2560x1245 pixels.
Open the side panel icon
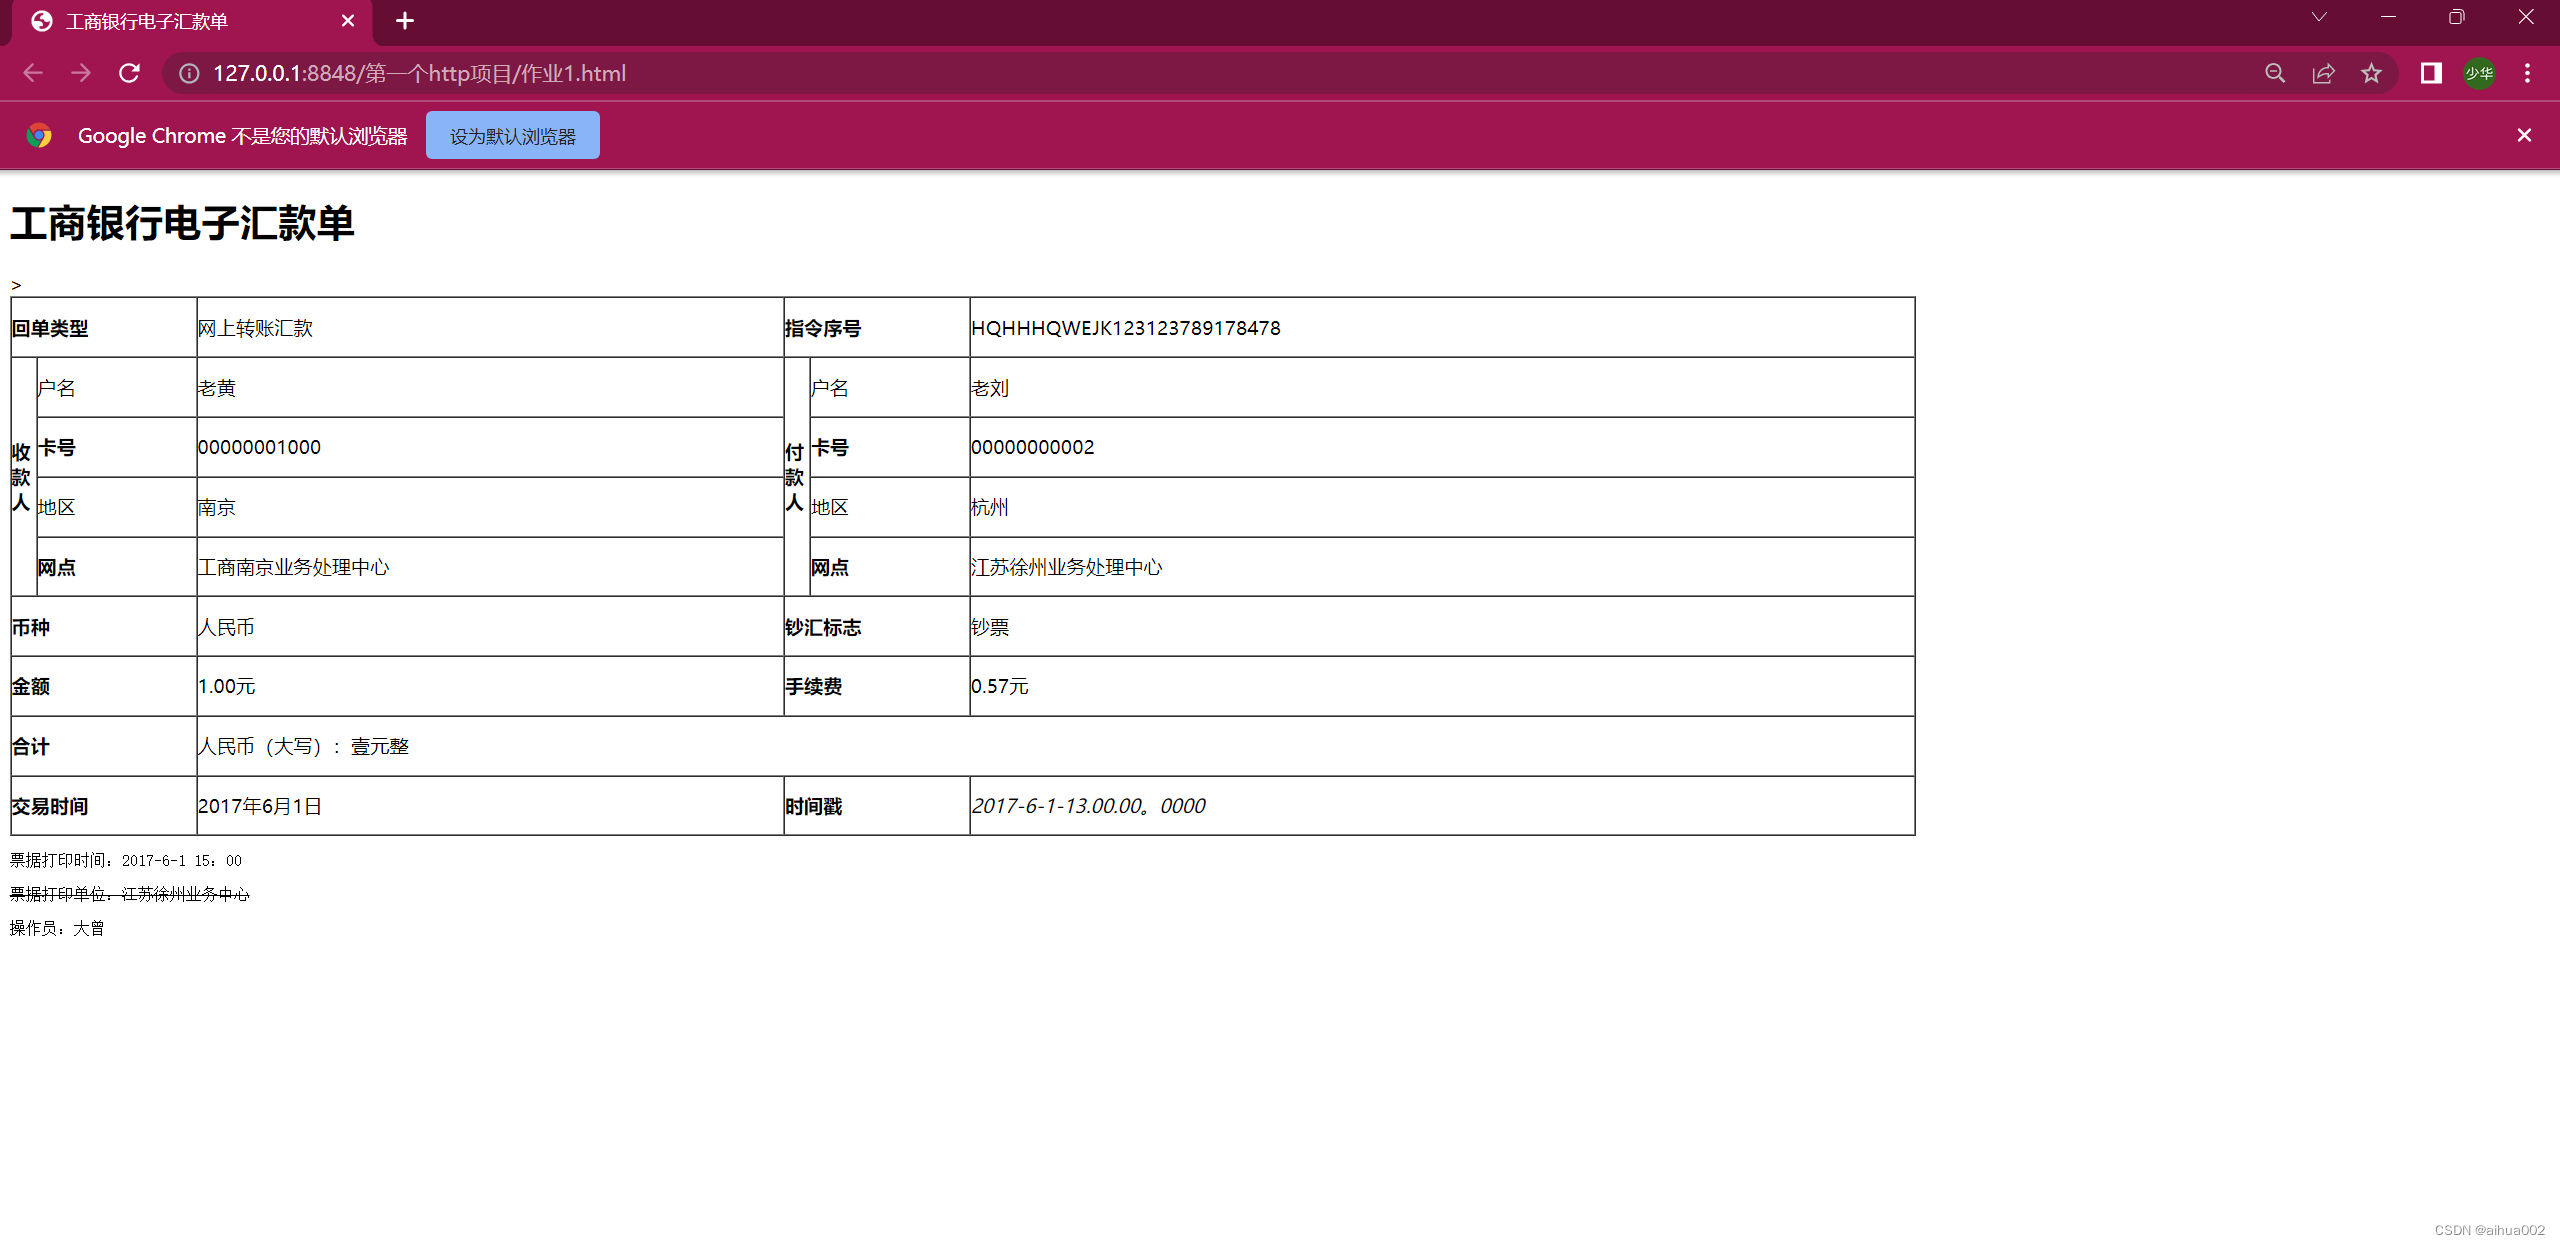pos(2431,73)
